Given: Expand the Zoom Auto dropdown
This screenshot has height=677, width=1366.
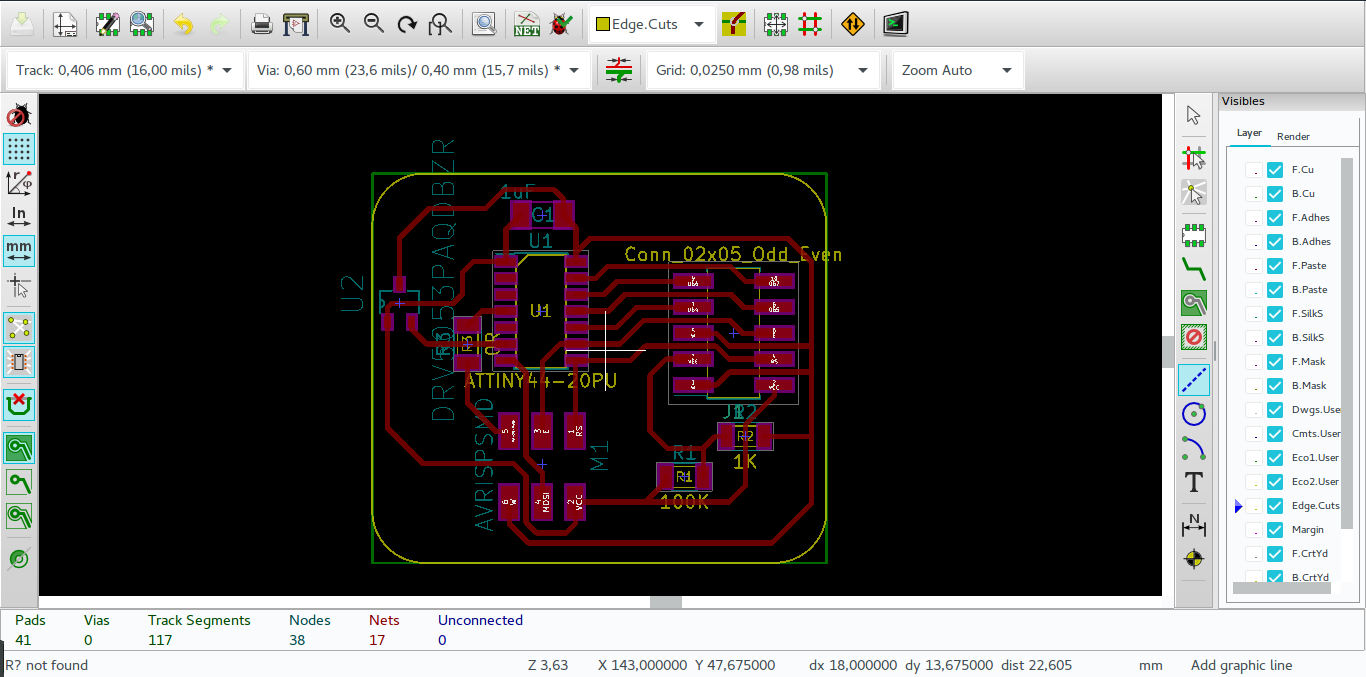Looking at the screenshot, I should point(1008,70).
